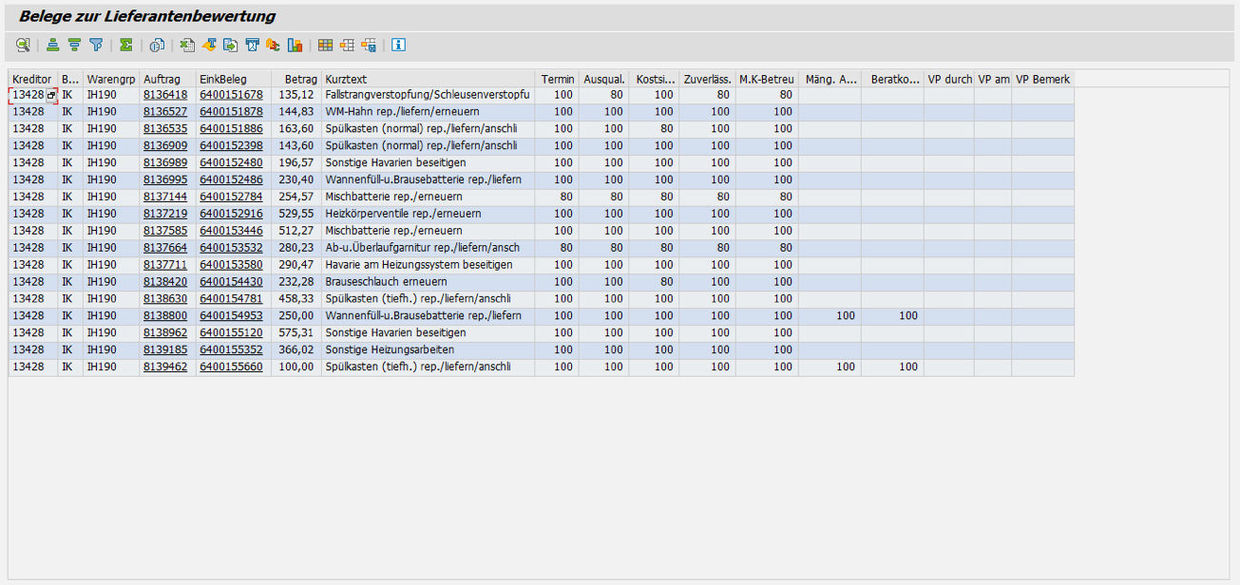Click the blue information icon
This screenshot has height=585, width=1240.
(398, 45)
